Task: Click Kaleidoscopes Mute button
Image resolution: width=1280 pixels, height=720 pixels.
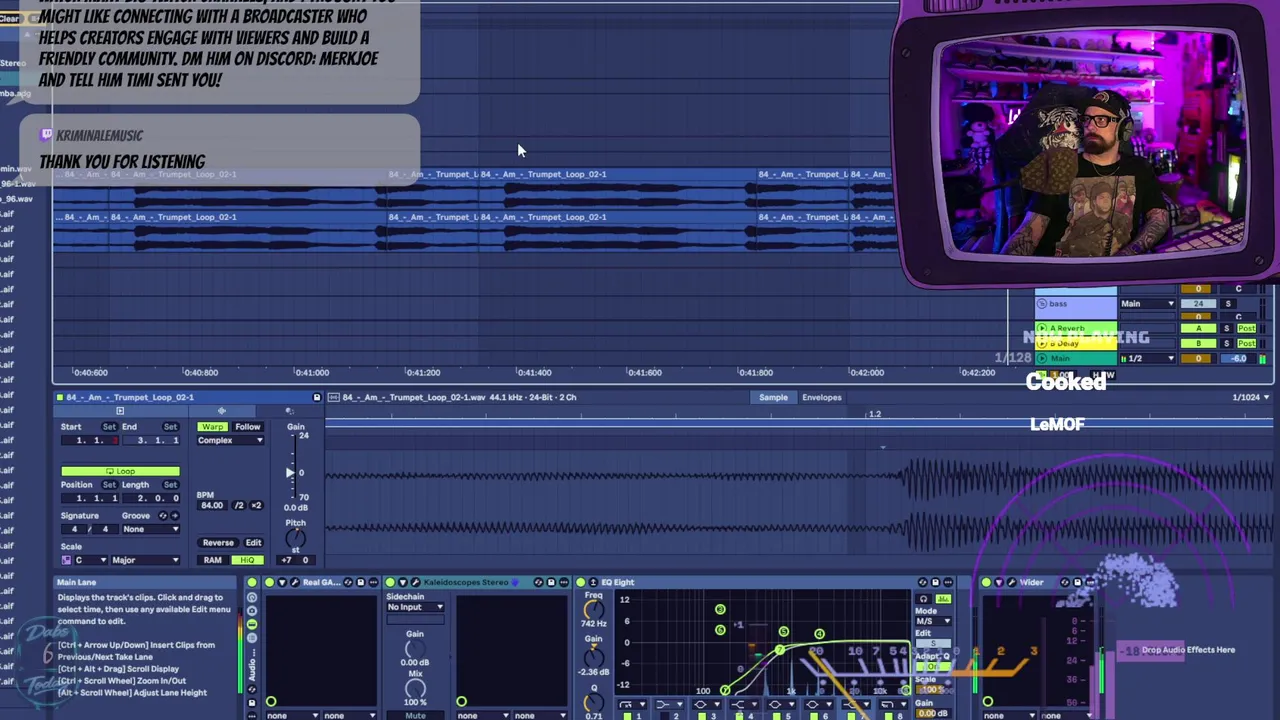Action: (415, 716)
